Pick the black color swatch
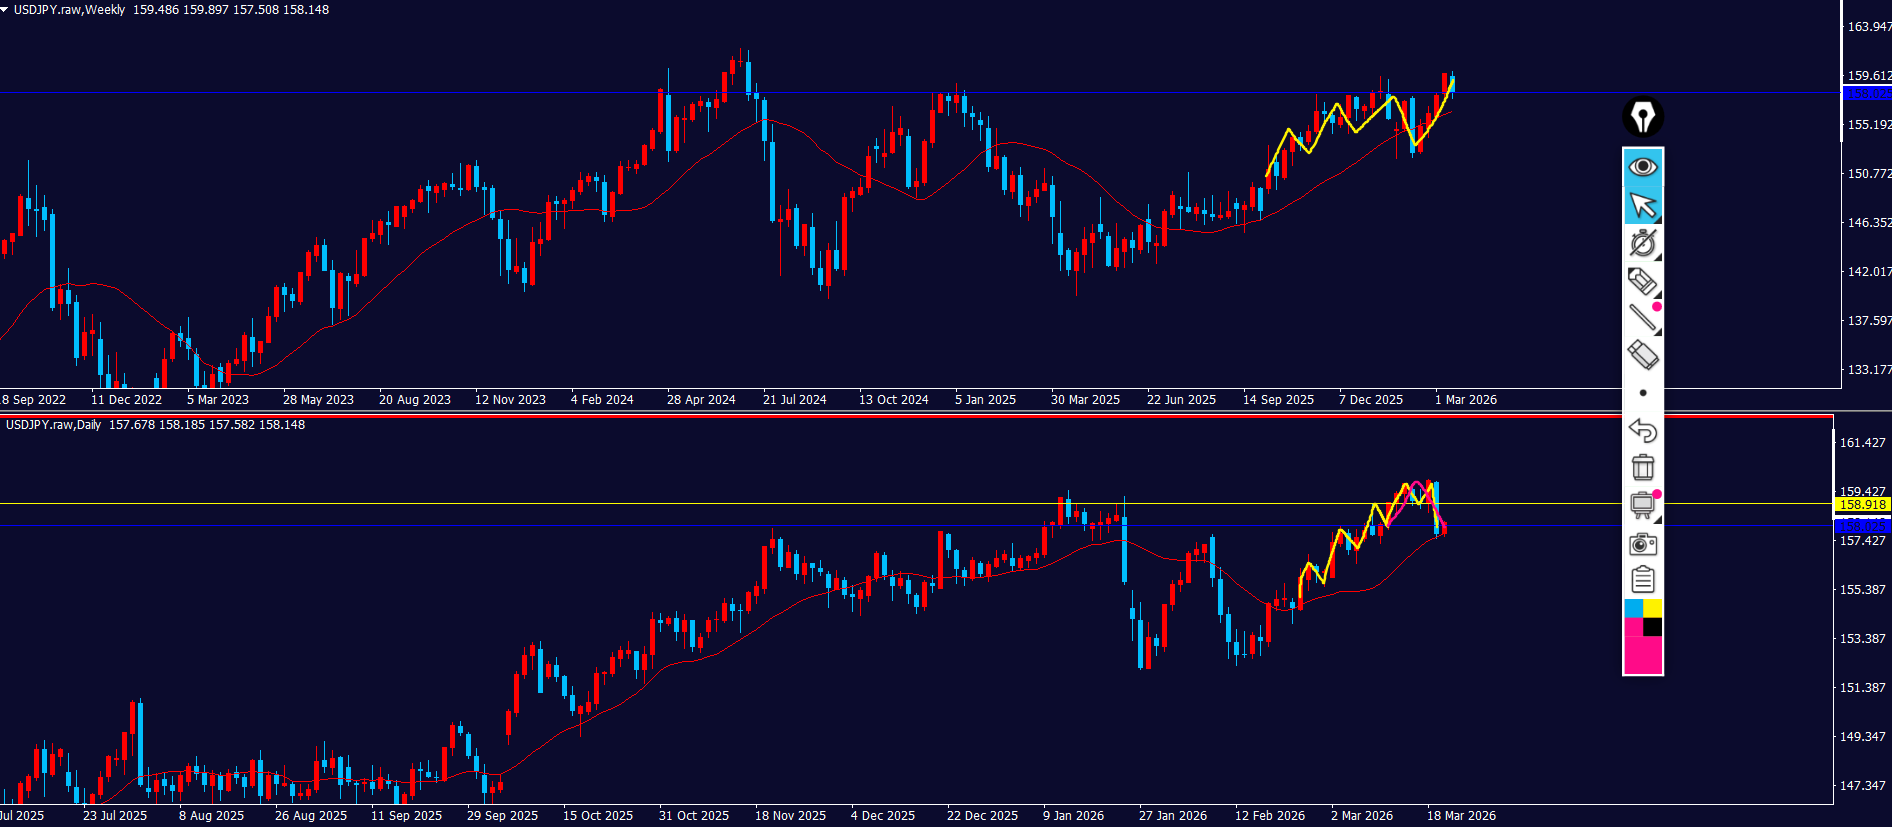The height and width of the screenshot is (827, 1892). [x=1652, y=627]
